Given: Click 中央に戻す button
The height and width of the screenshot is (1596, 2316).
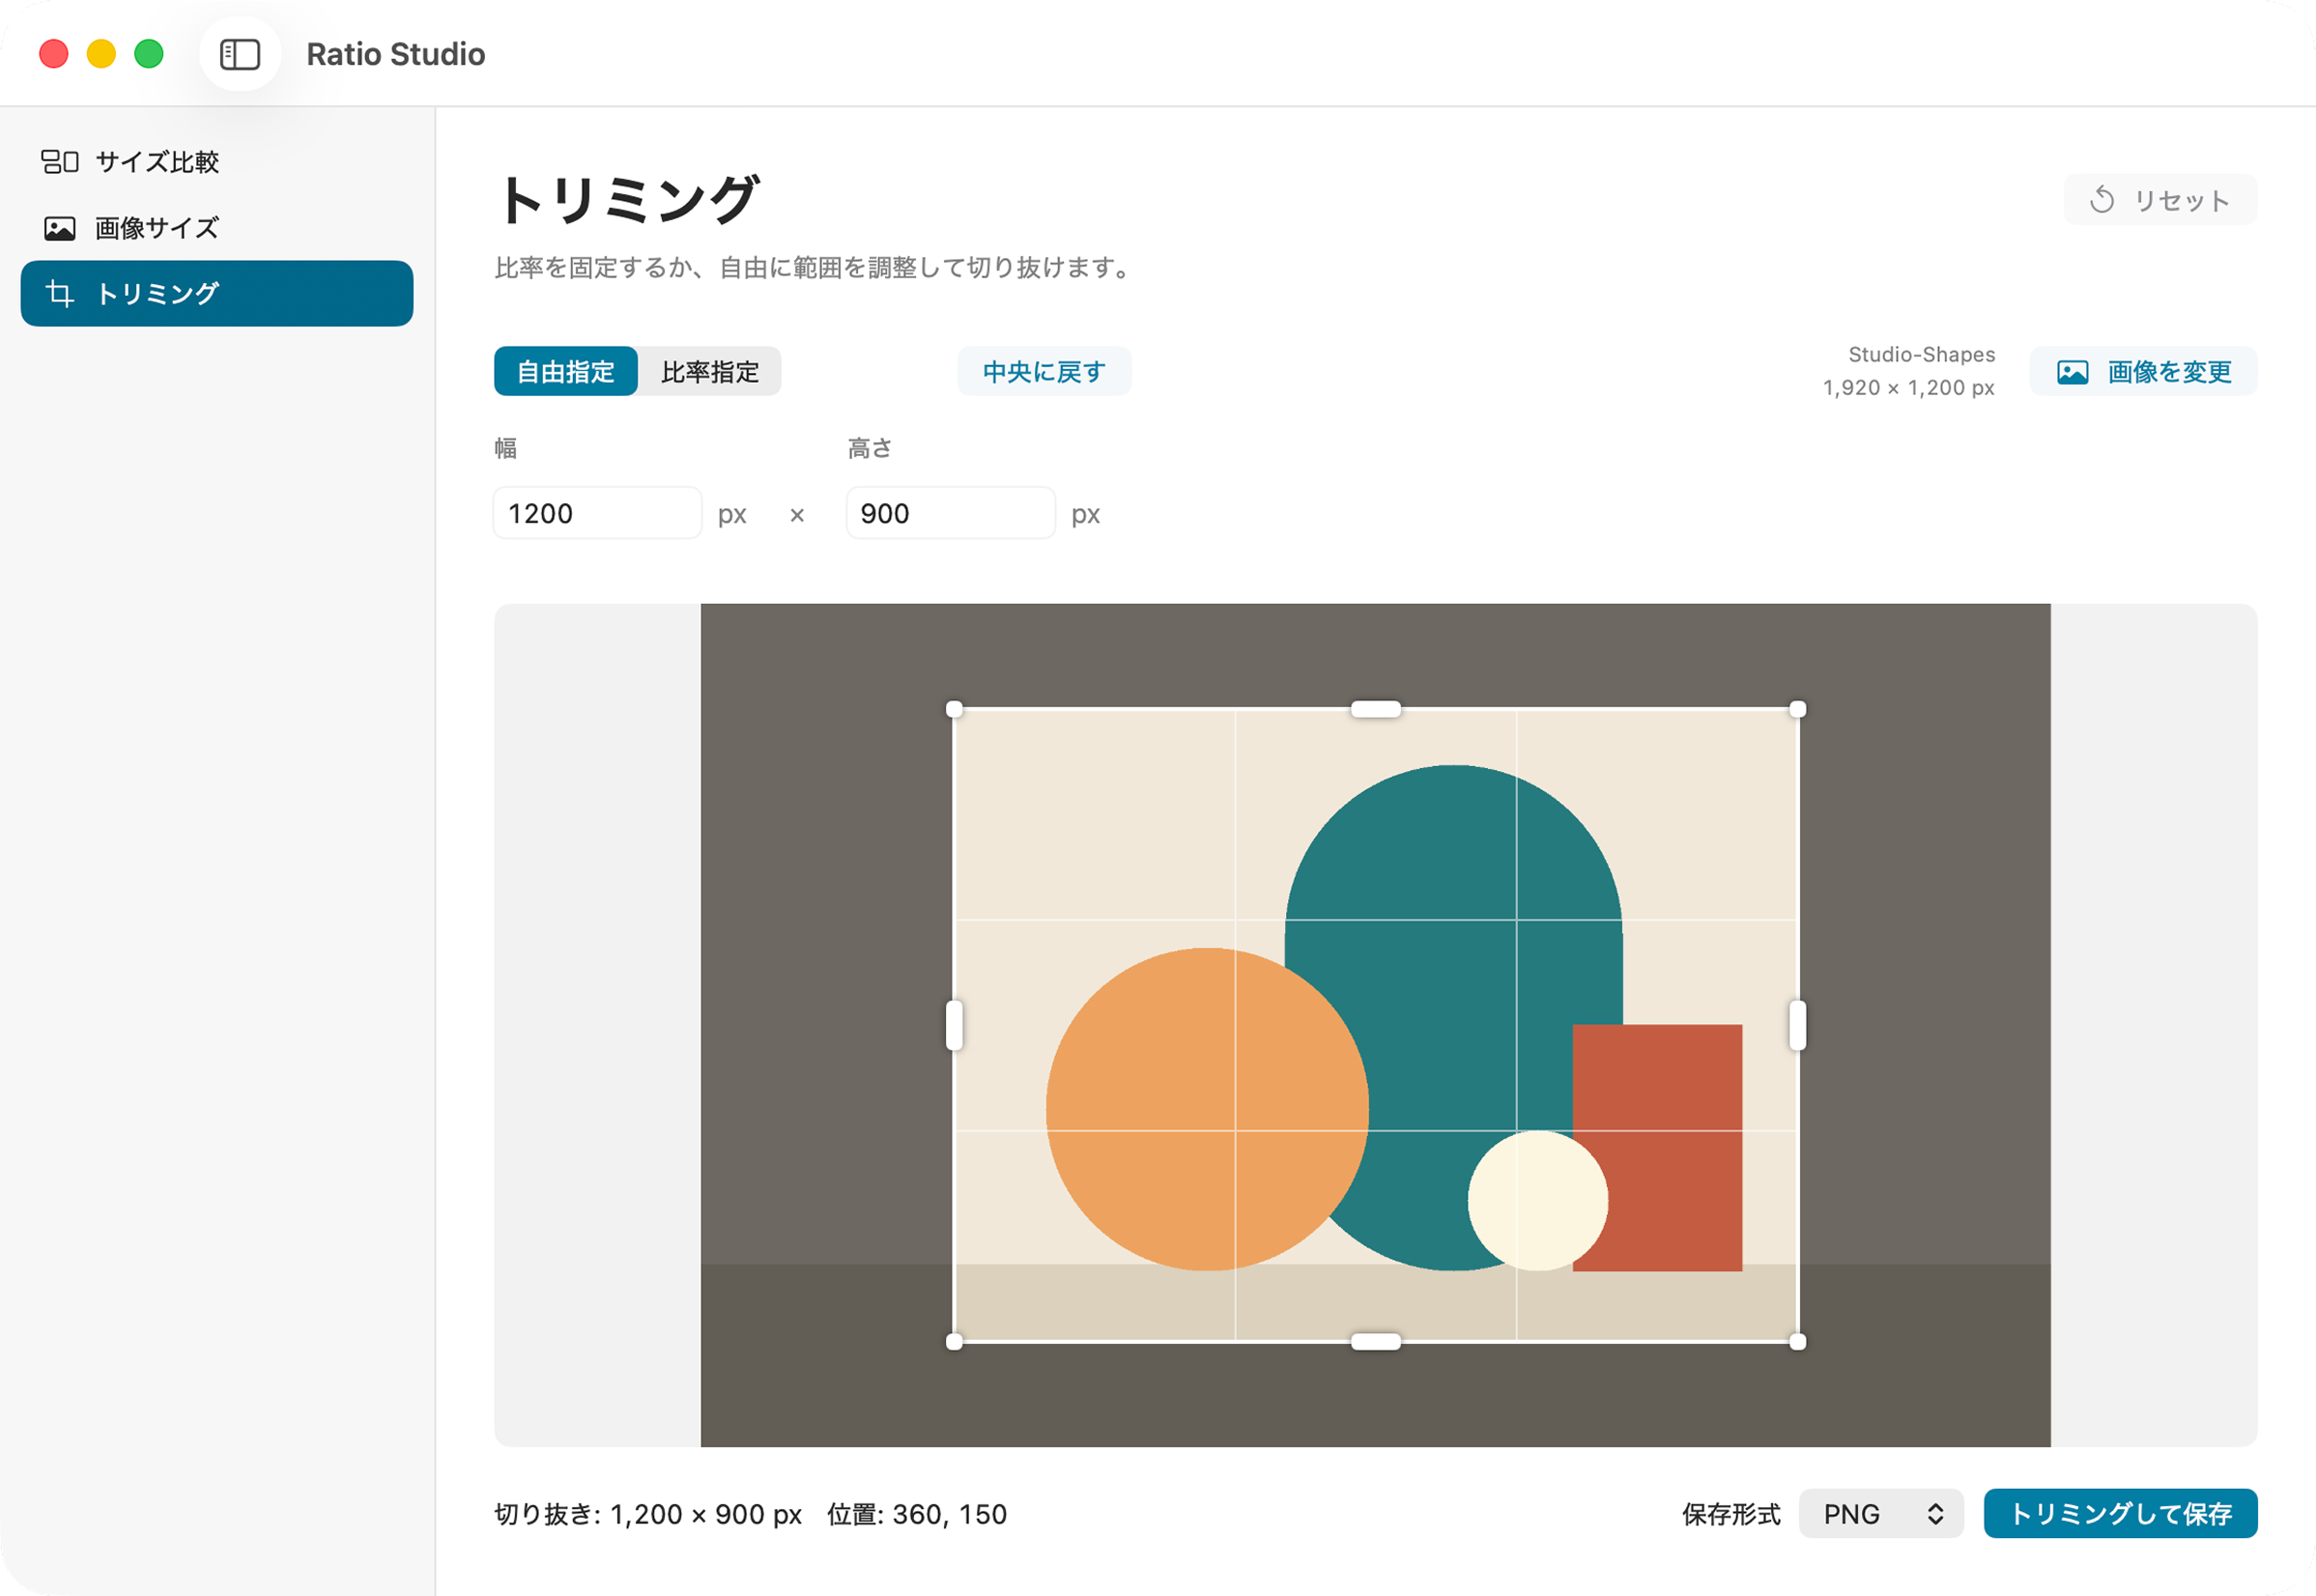Looking at the screenshot, I should (1044, 372).
